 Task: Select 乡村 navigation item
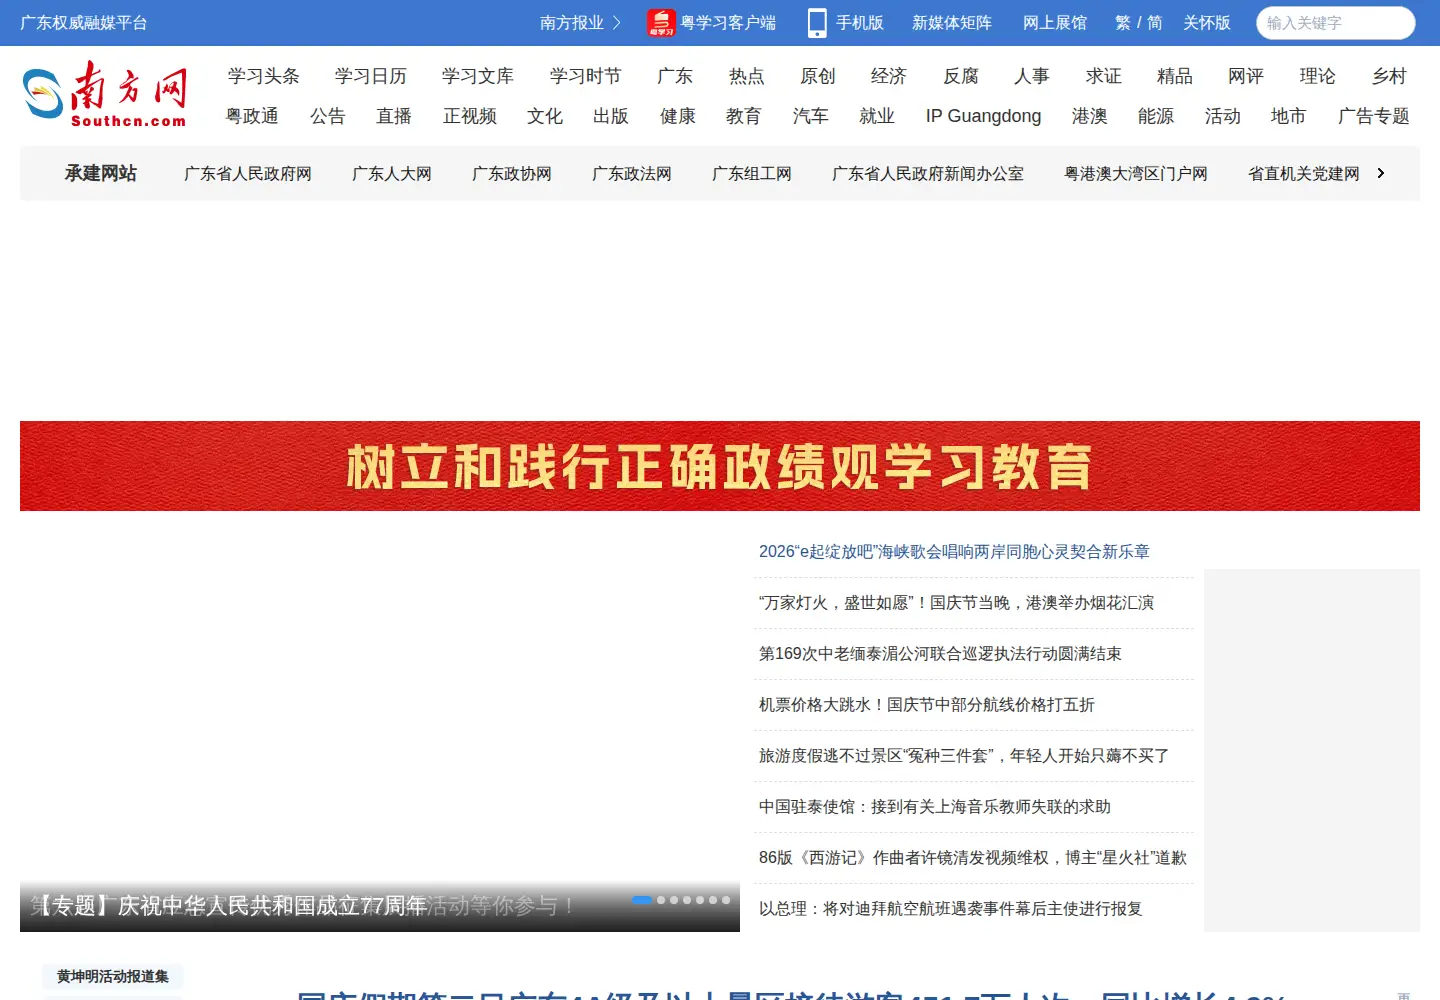pyautogui.click(x=1389, y=76)
